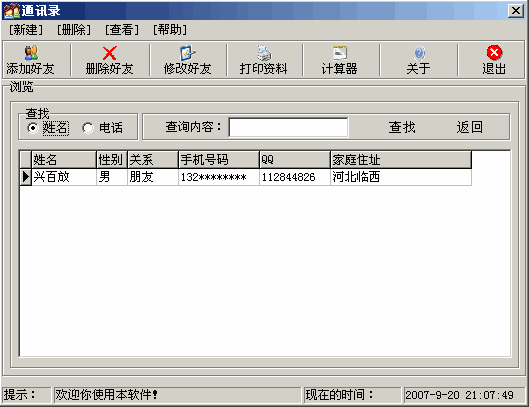Click the name cell 兴百放

tap(64, 177)
